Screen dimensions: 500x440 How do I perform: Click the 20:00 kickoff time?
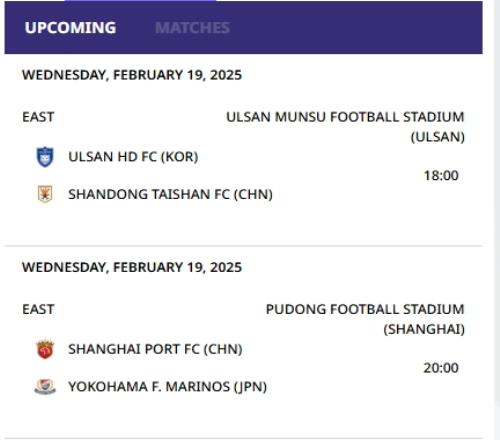[x=441, y=368]
